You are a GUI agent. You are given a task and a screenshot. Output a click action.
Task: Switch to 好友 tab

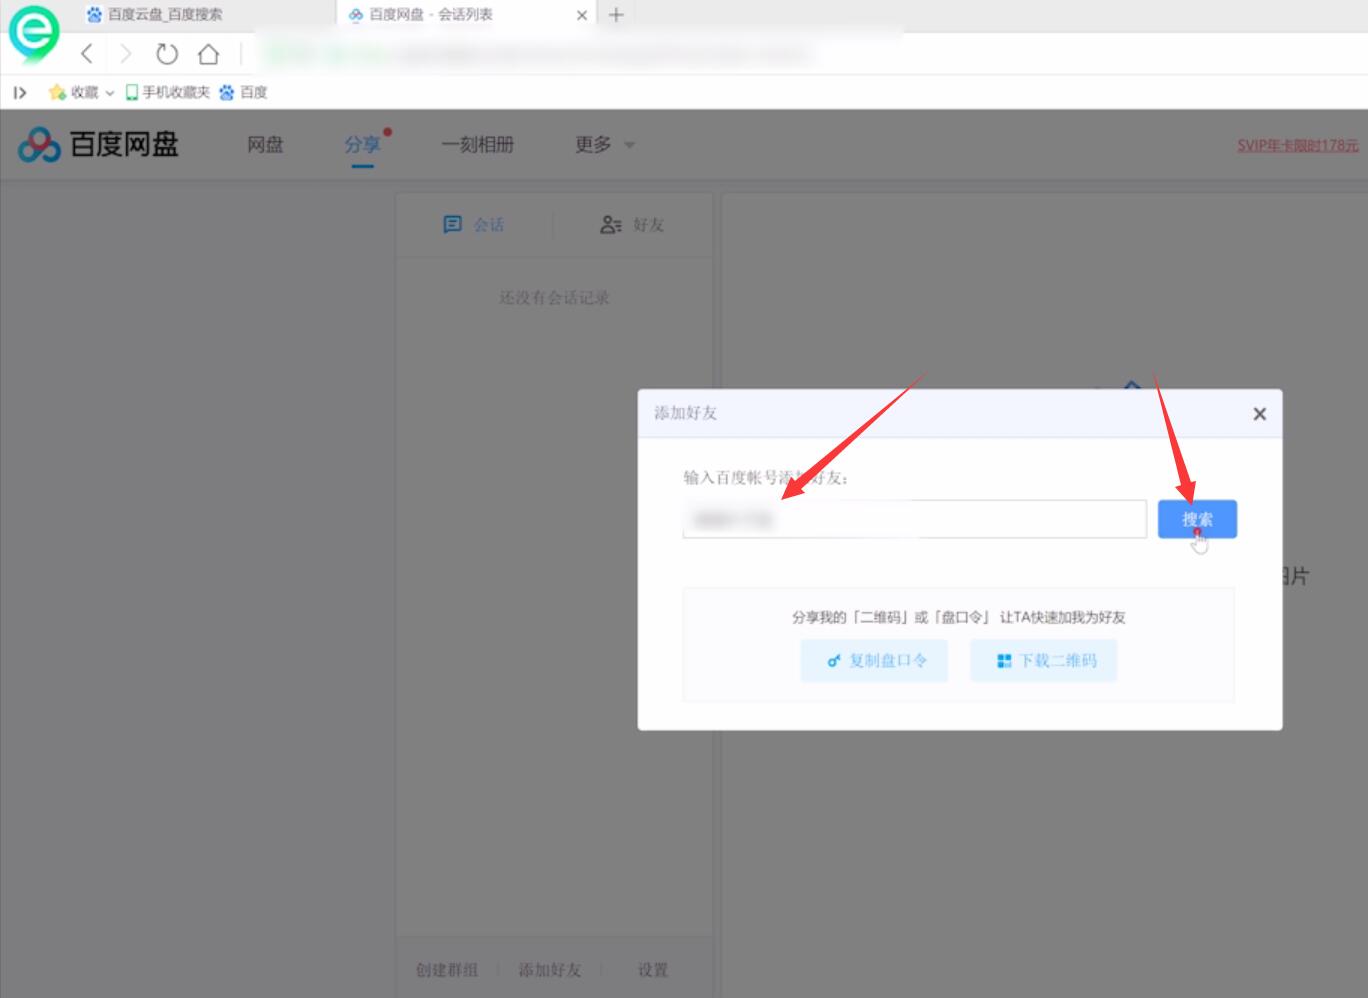click(632, 225)
